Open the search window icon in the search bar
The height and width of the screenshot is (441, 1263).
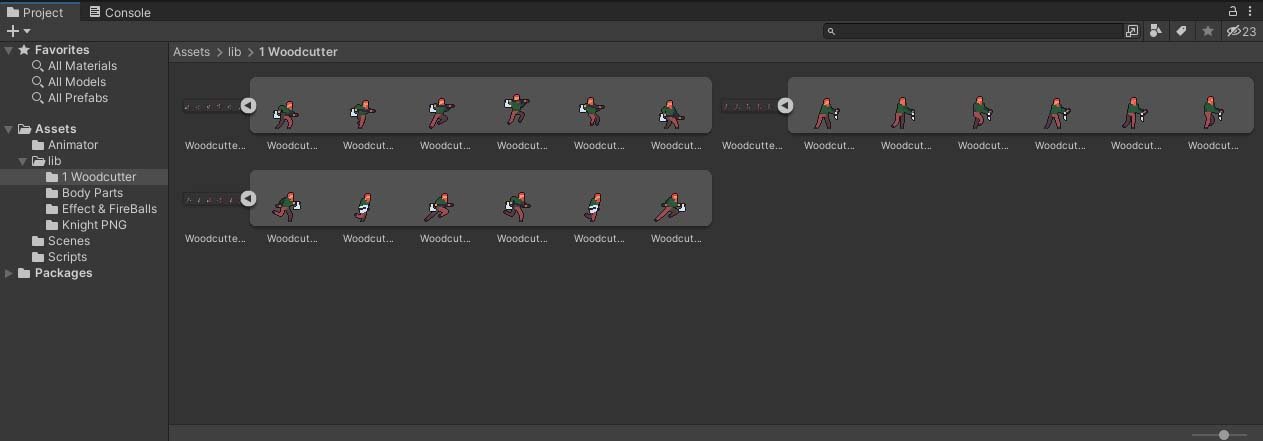tap(1132, 31)
